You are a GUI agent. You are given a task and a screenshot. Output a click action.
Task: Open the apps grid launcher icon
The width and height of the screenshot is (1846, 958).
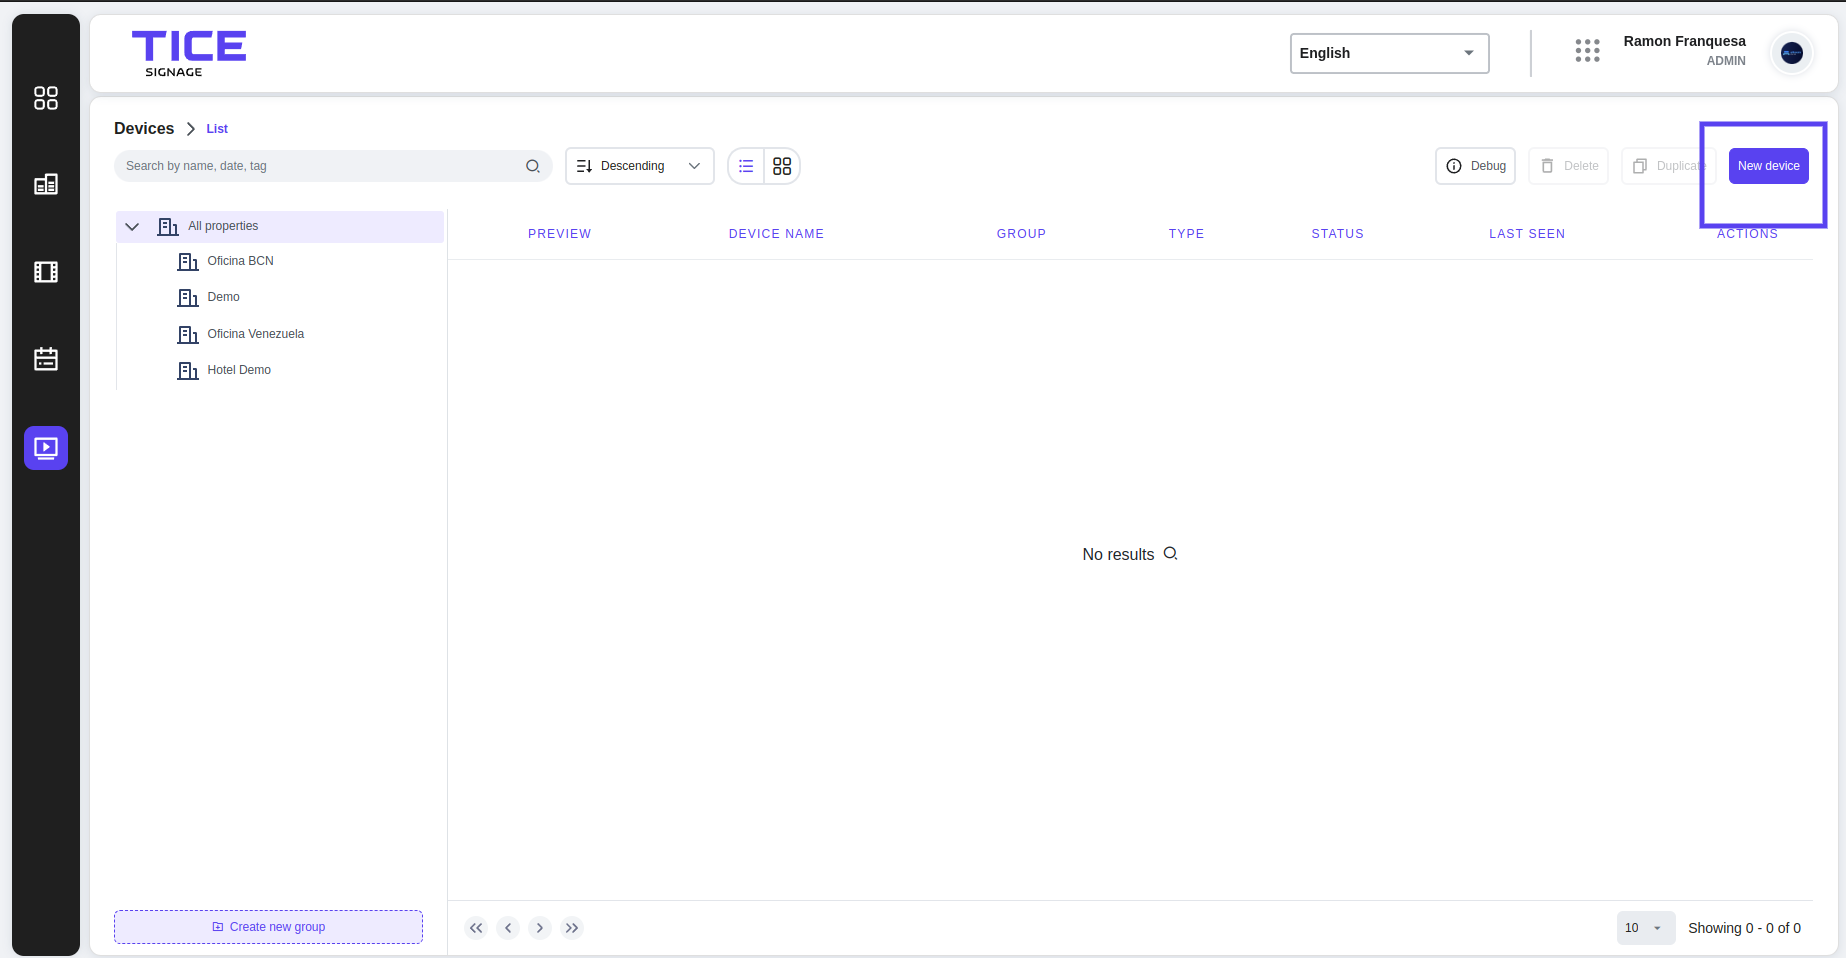coord(1587,51)
